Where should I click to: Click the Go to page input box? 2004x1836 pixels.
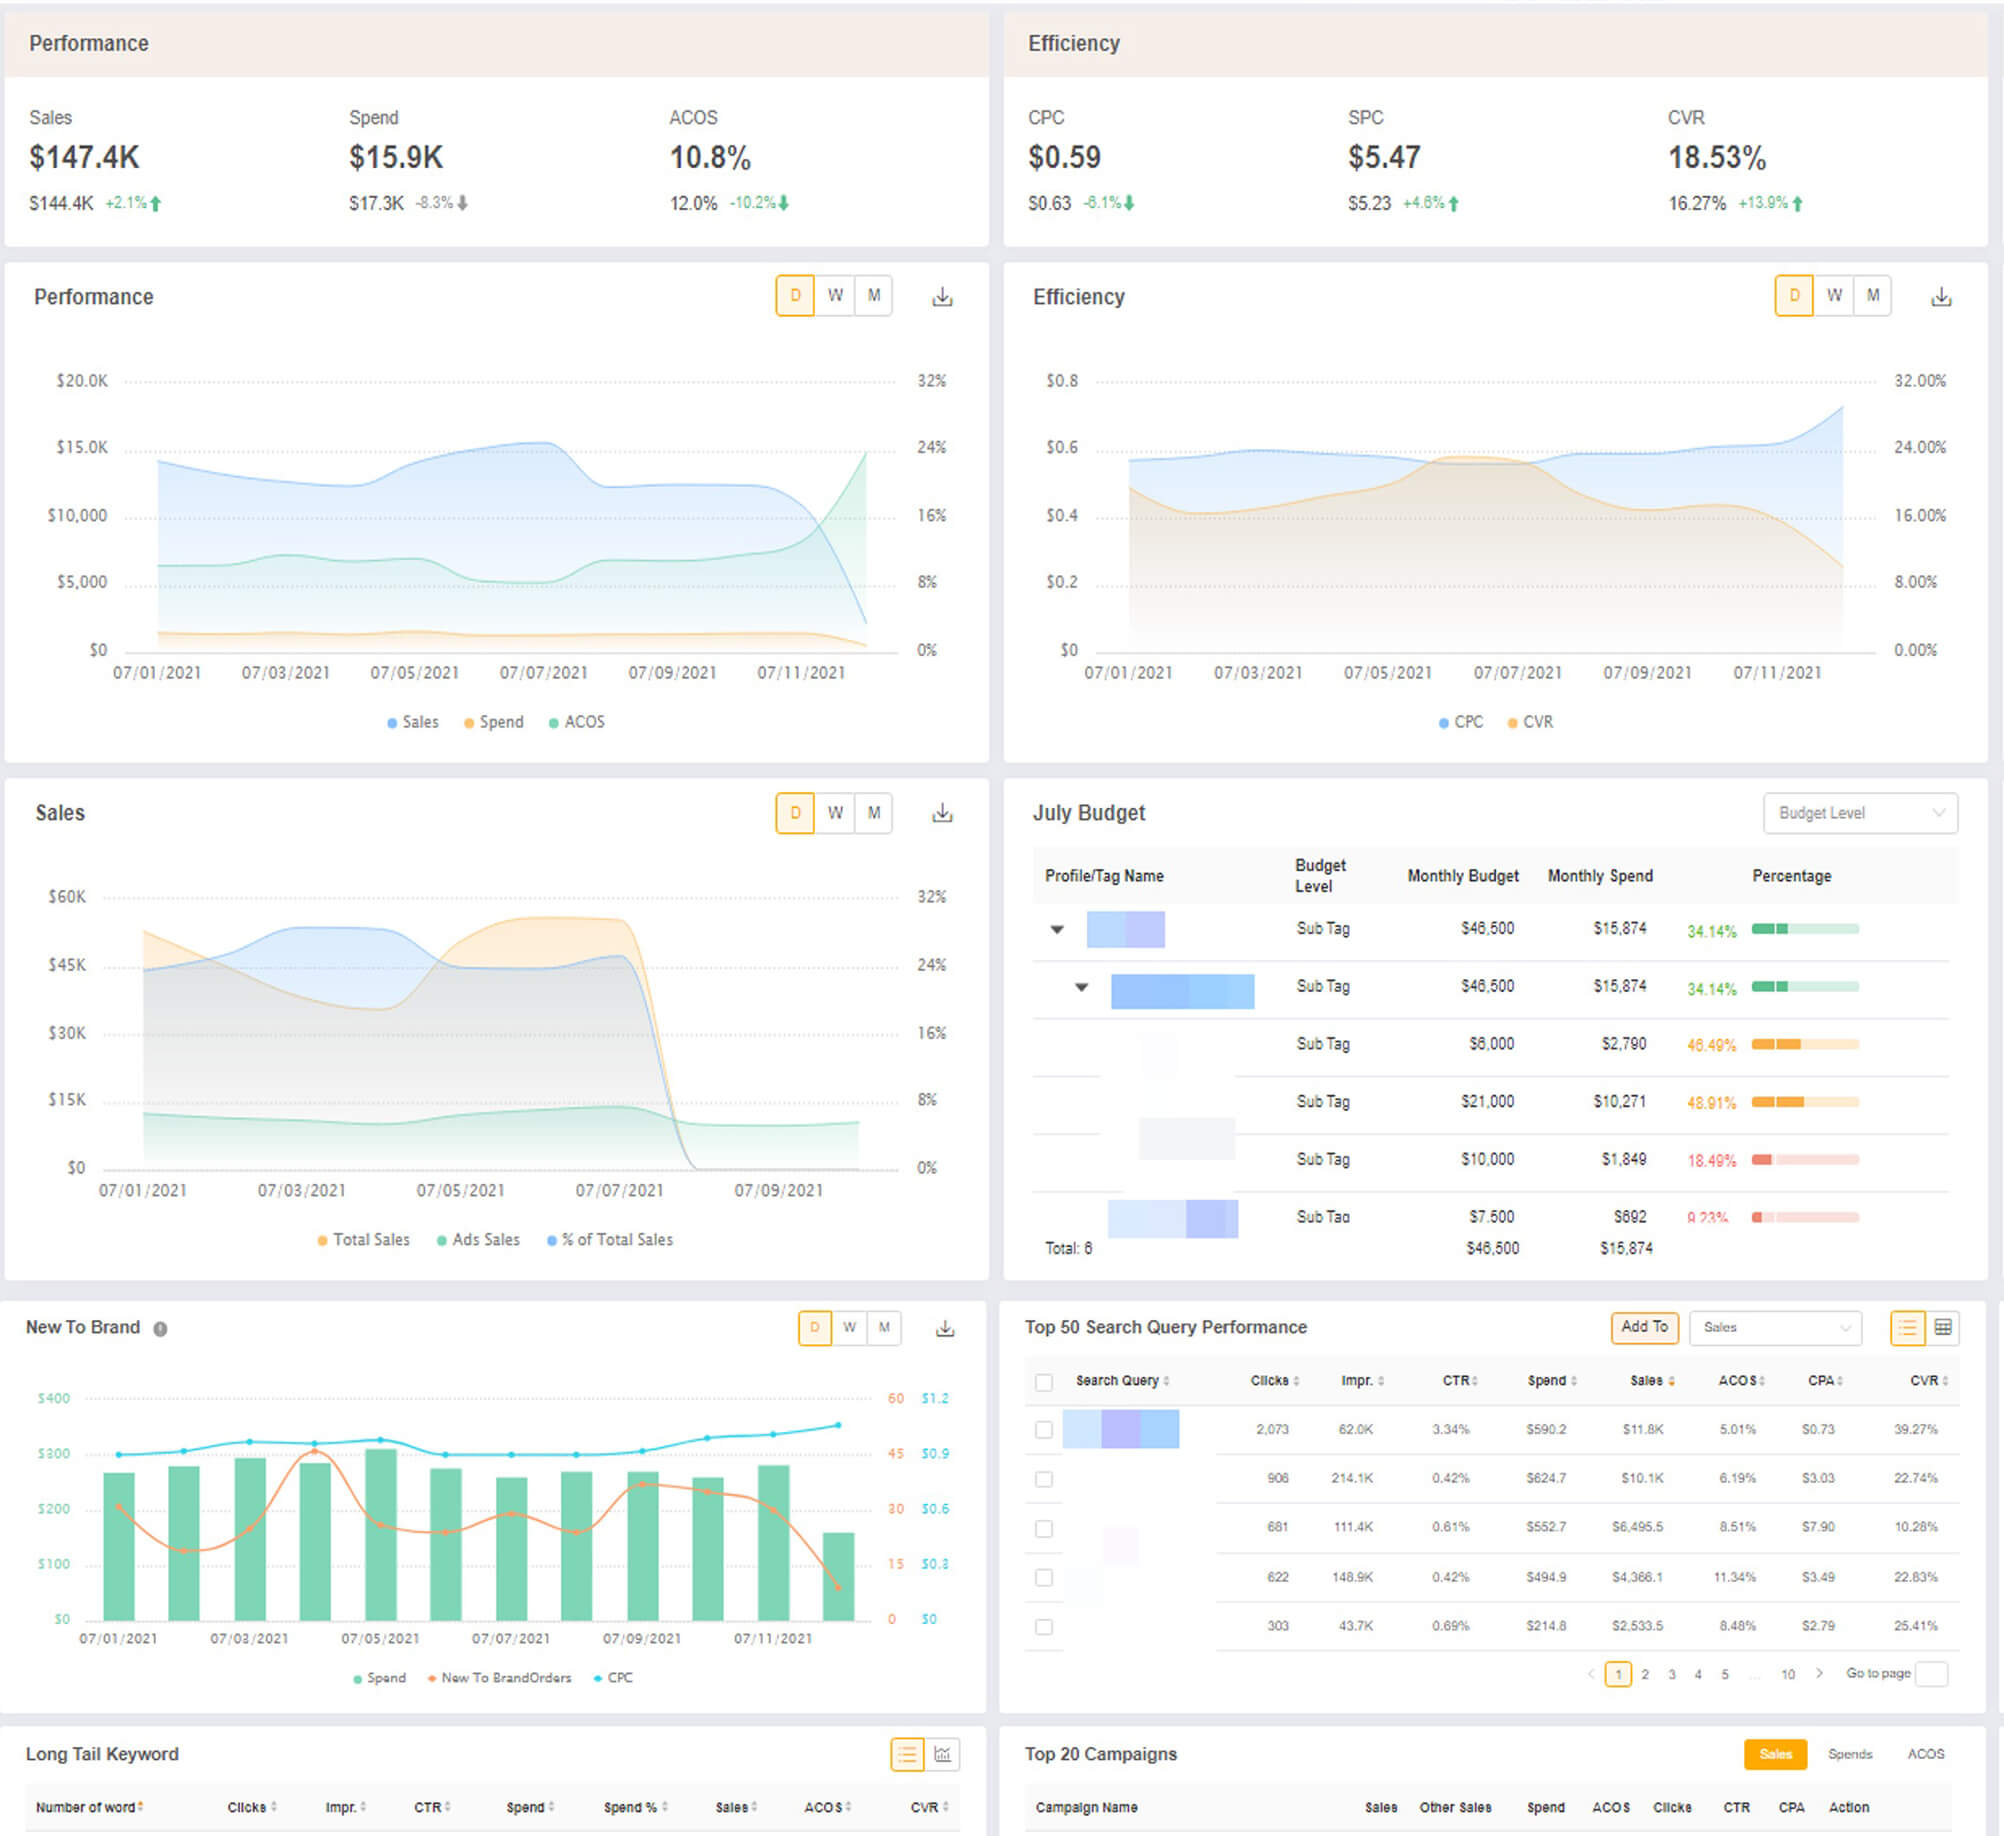(1931, 1674)
